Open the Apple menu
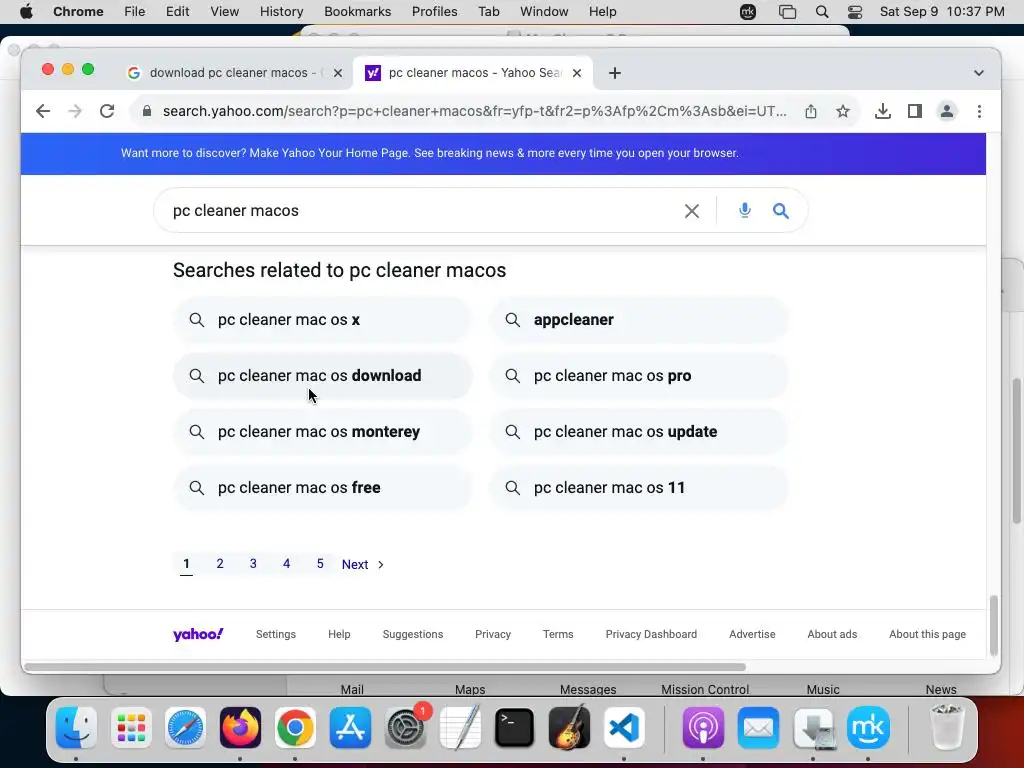Image resolution: width=1024 pixels, height=768 pixels. (26, 12)
